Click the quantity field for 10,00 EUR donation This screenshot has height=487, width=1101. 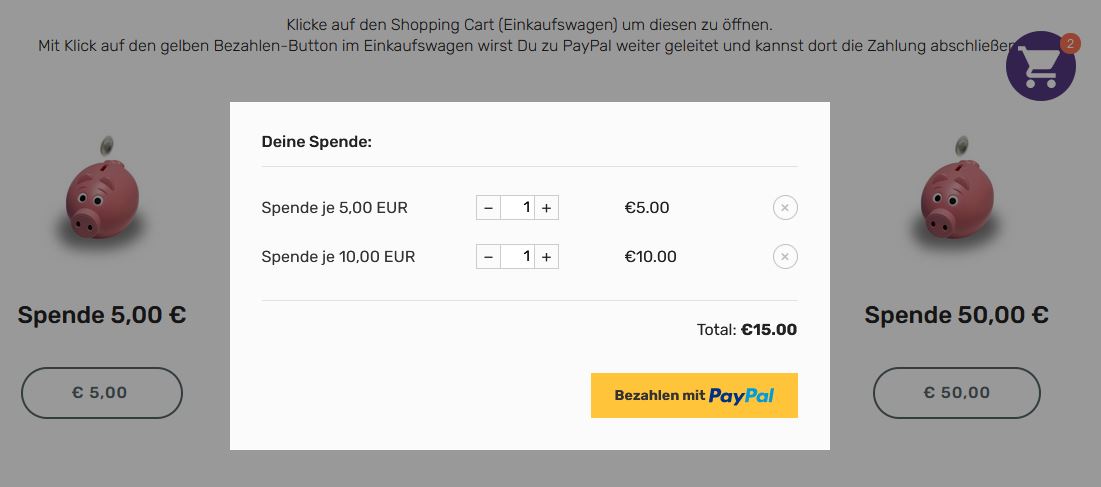tap(517, 257)
